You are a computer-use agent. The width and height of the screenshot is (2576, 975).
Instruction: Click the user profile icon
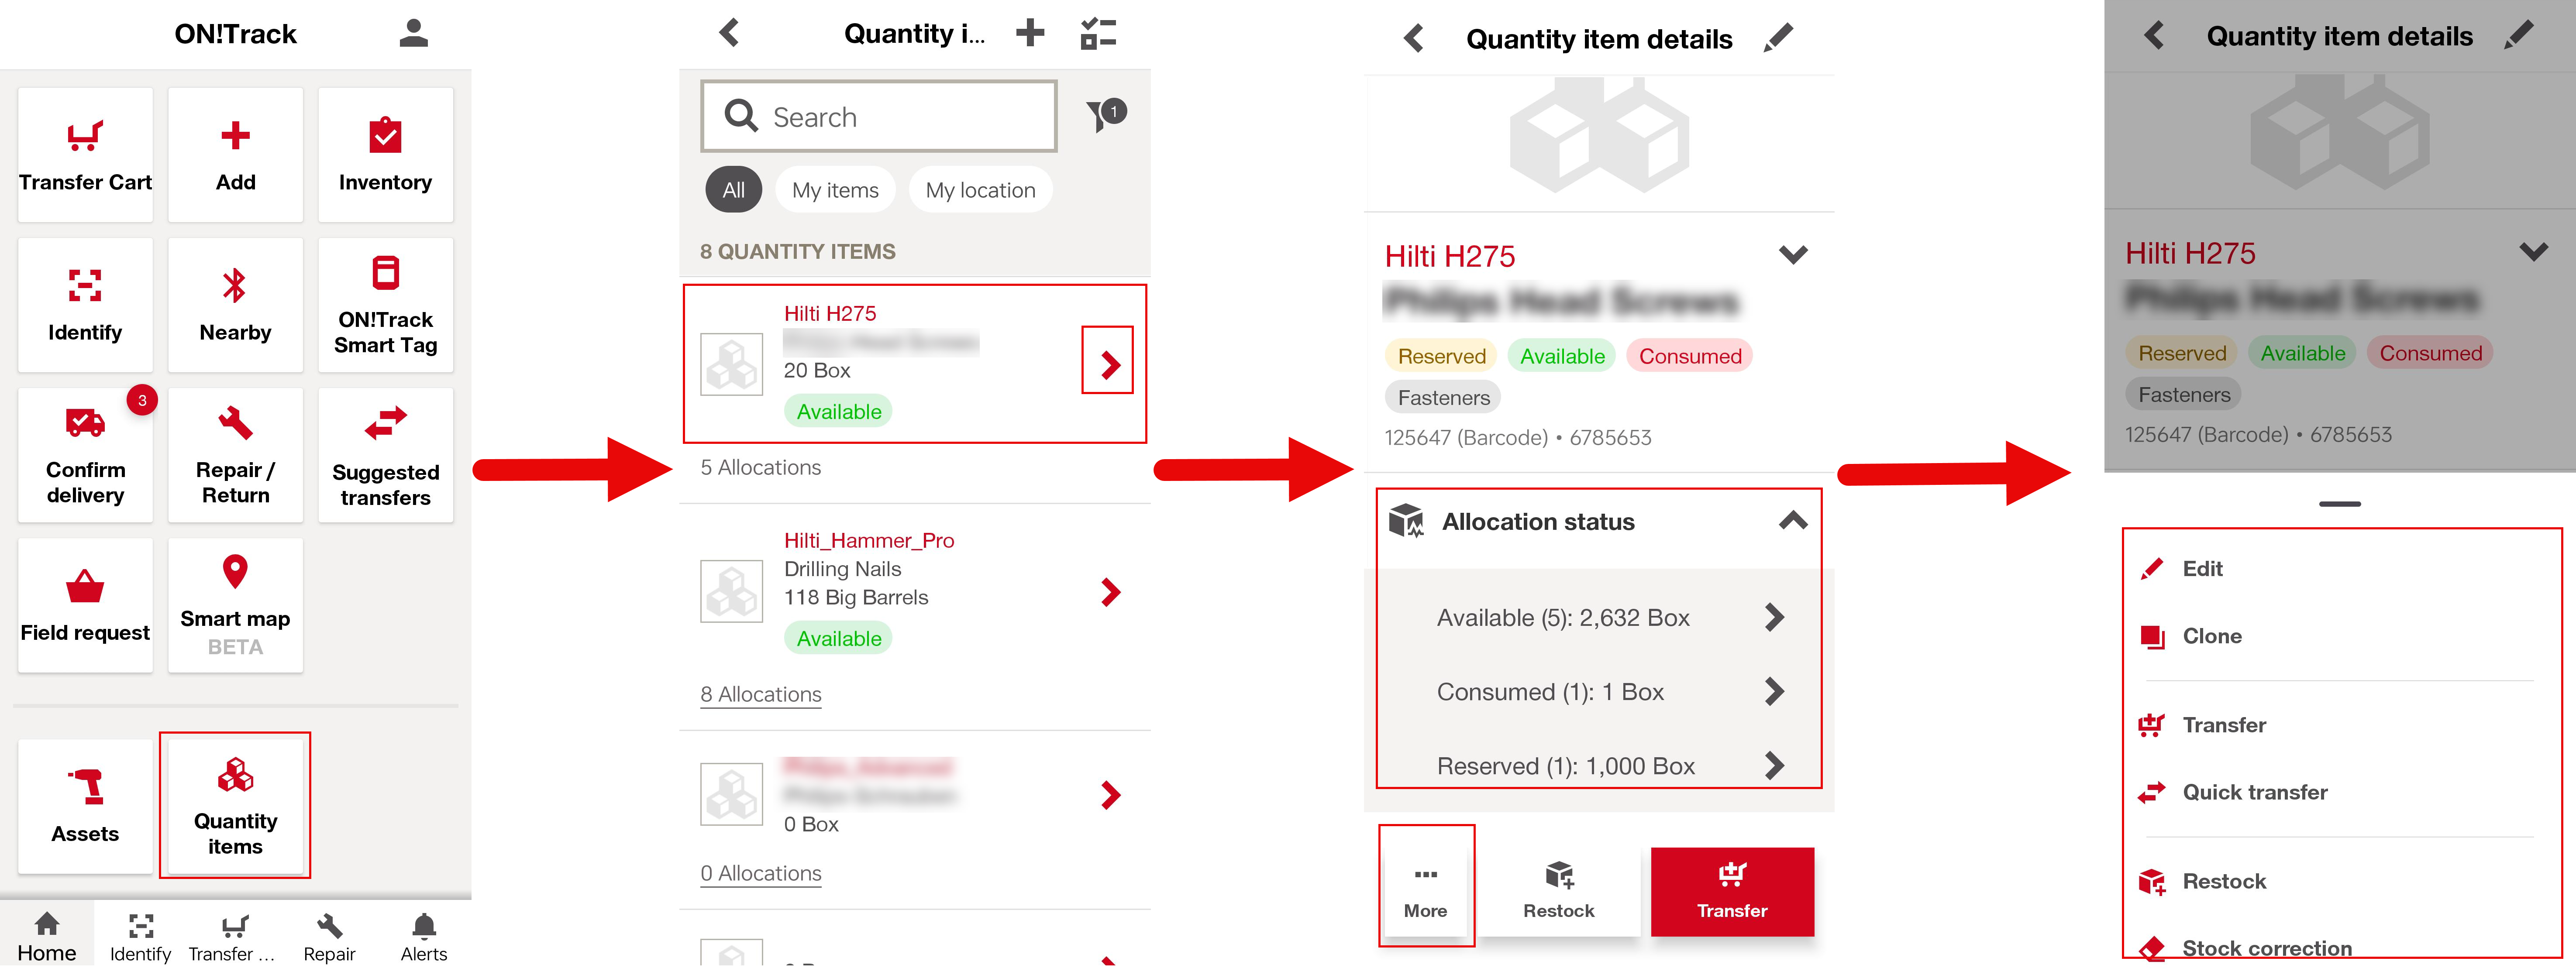413,34
